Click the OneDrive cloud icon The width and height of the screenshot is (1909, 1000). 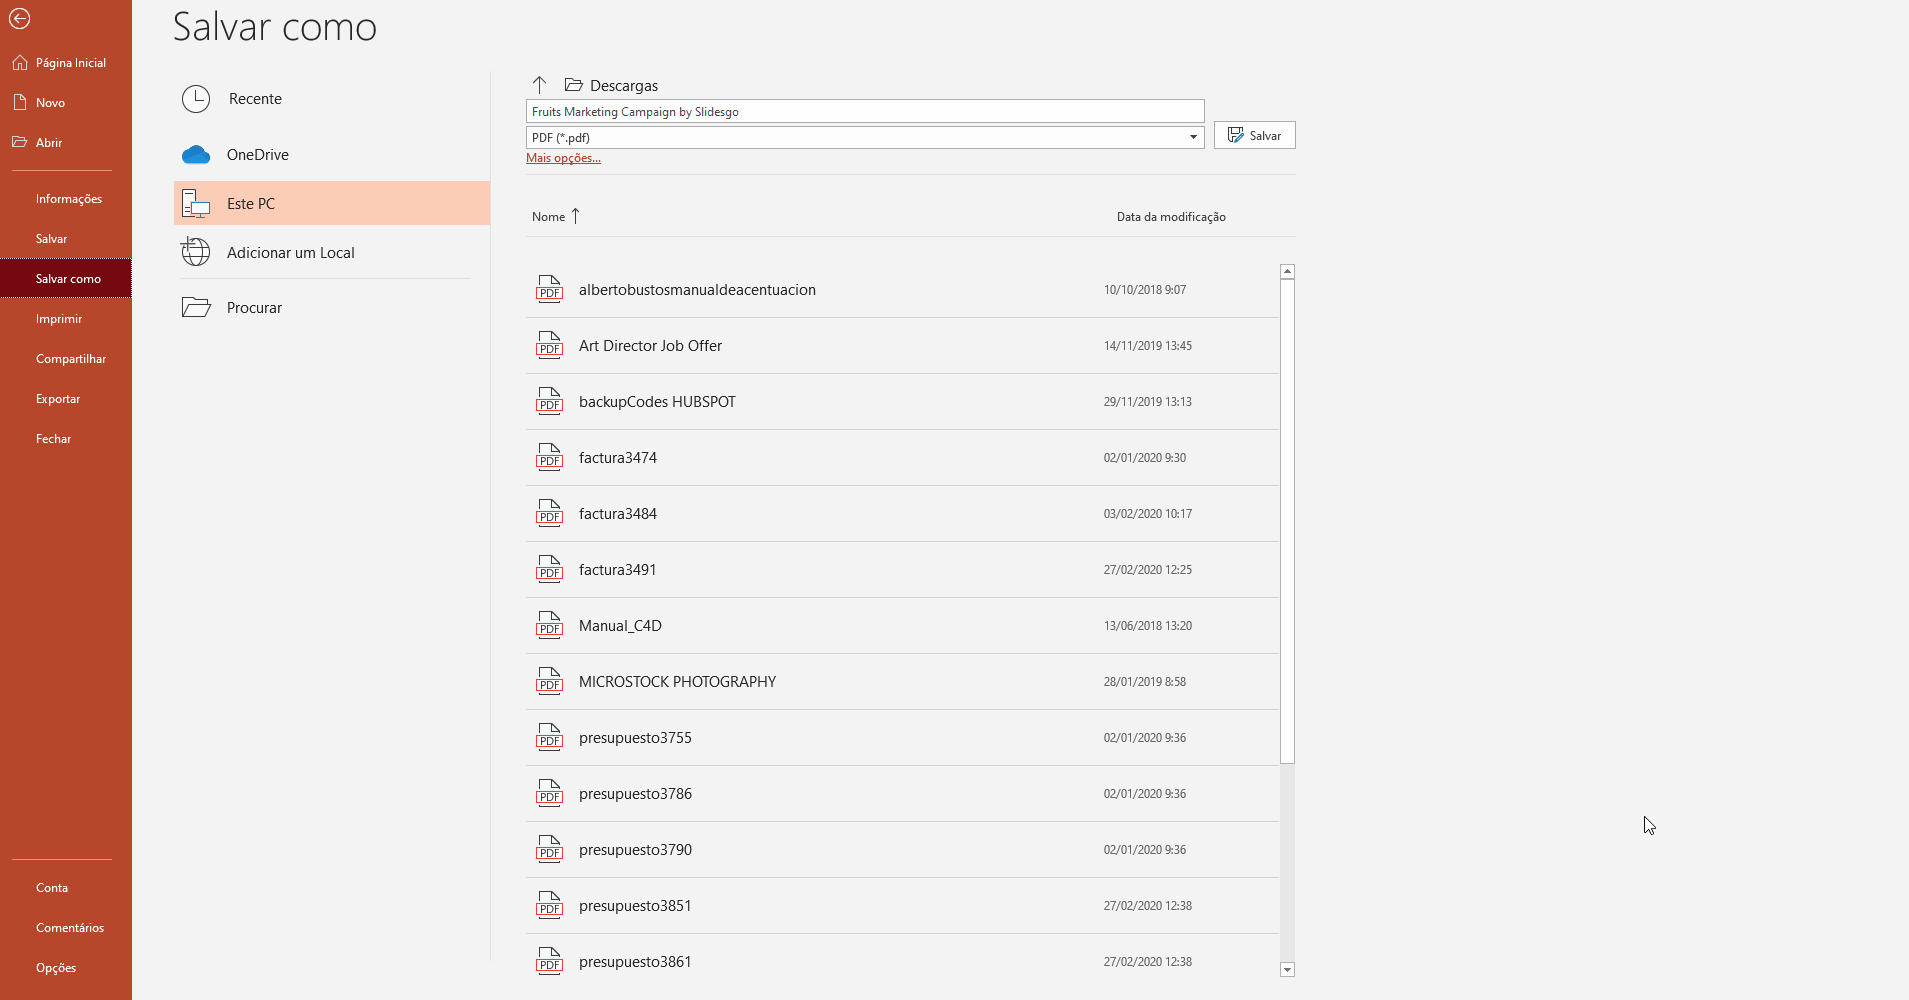[196, 155]
